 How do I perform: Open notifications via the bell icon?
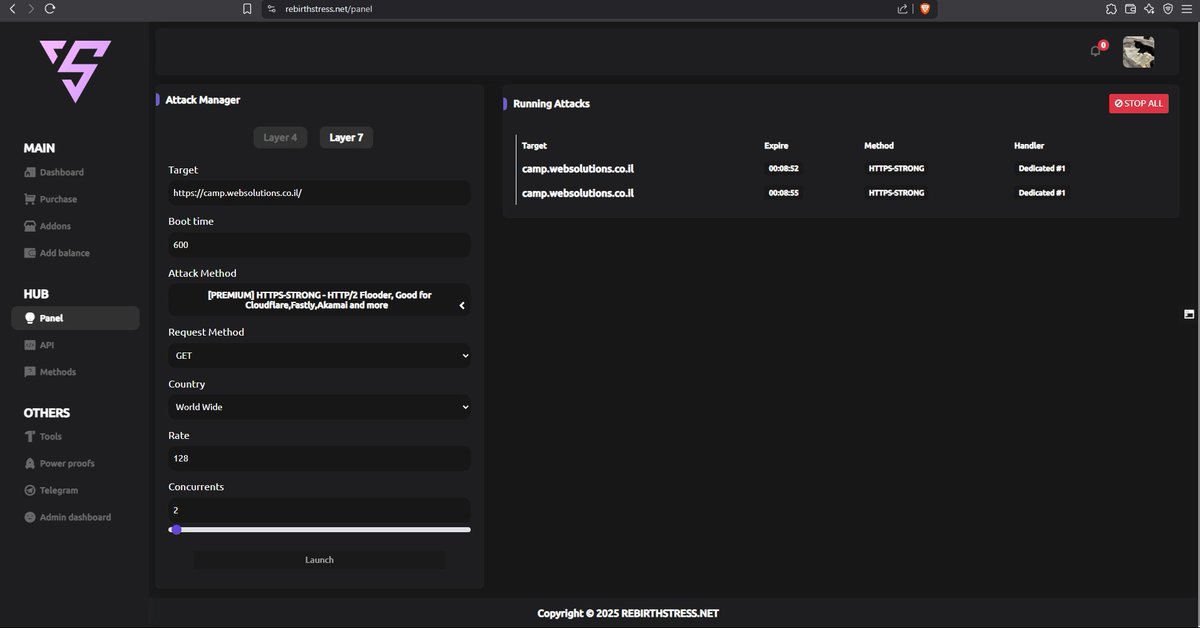[x=1096, y=51]
